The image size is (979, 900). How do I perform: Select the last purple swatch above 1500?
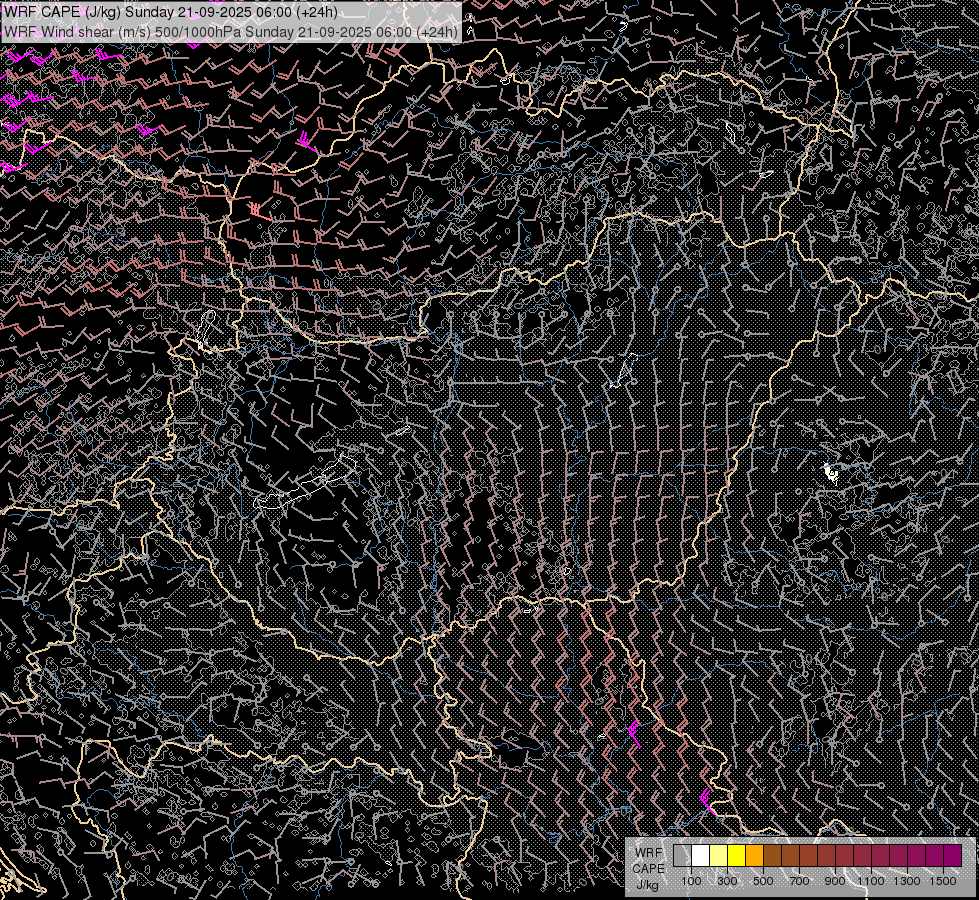tap(953, 855)
